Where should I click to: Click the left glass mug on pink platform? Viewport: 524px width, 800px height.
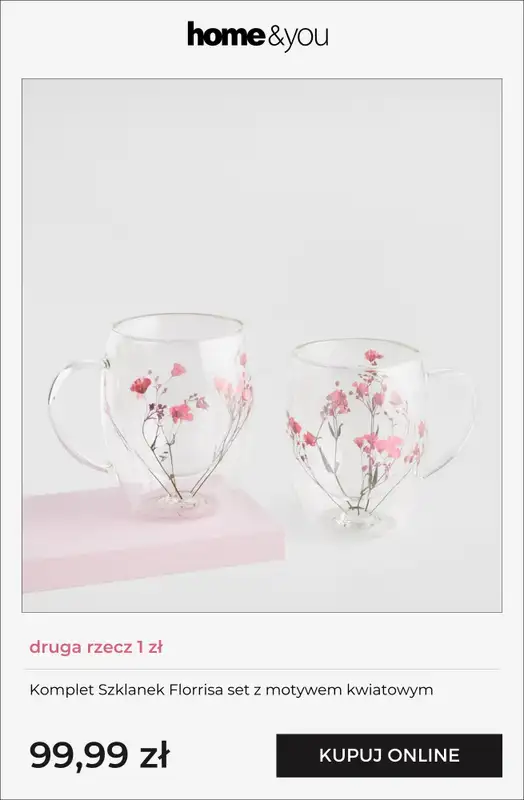click(x=153, y=413)
